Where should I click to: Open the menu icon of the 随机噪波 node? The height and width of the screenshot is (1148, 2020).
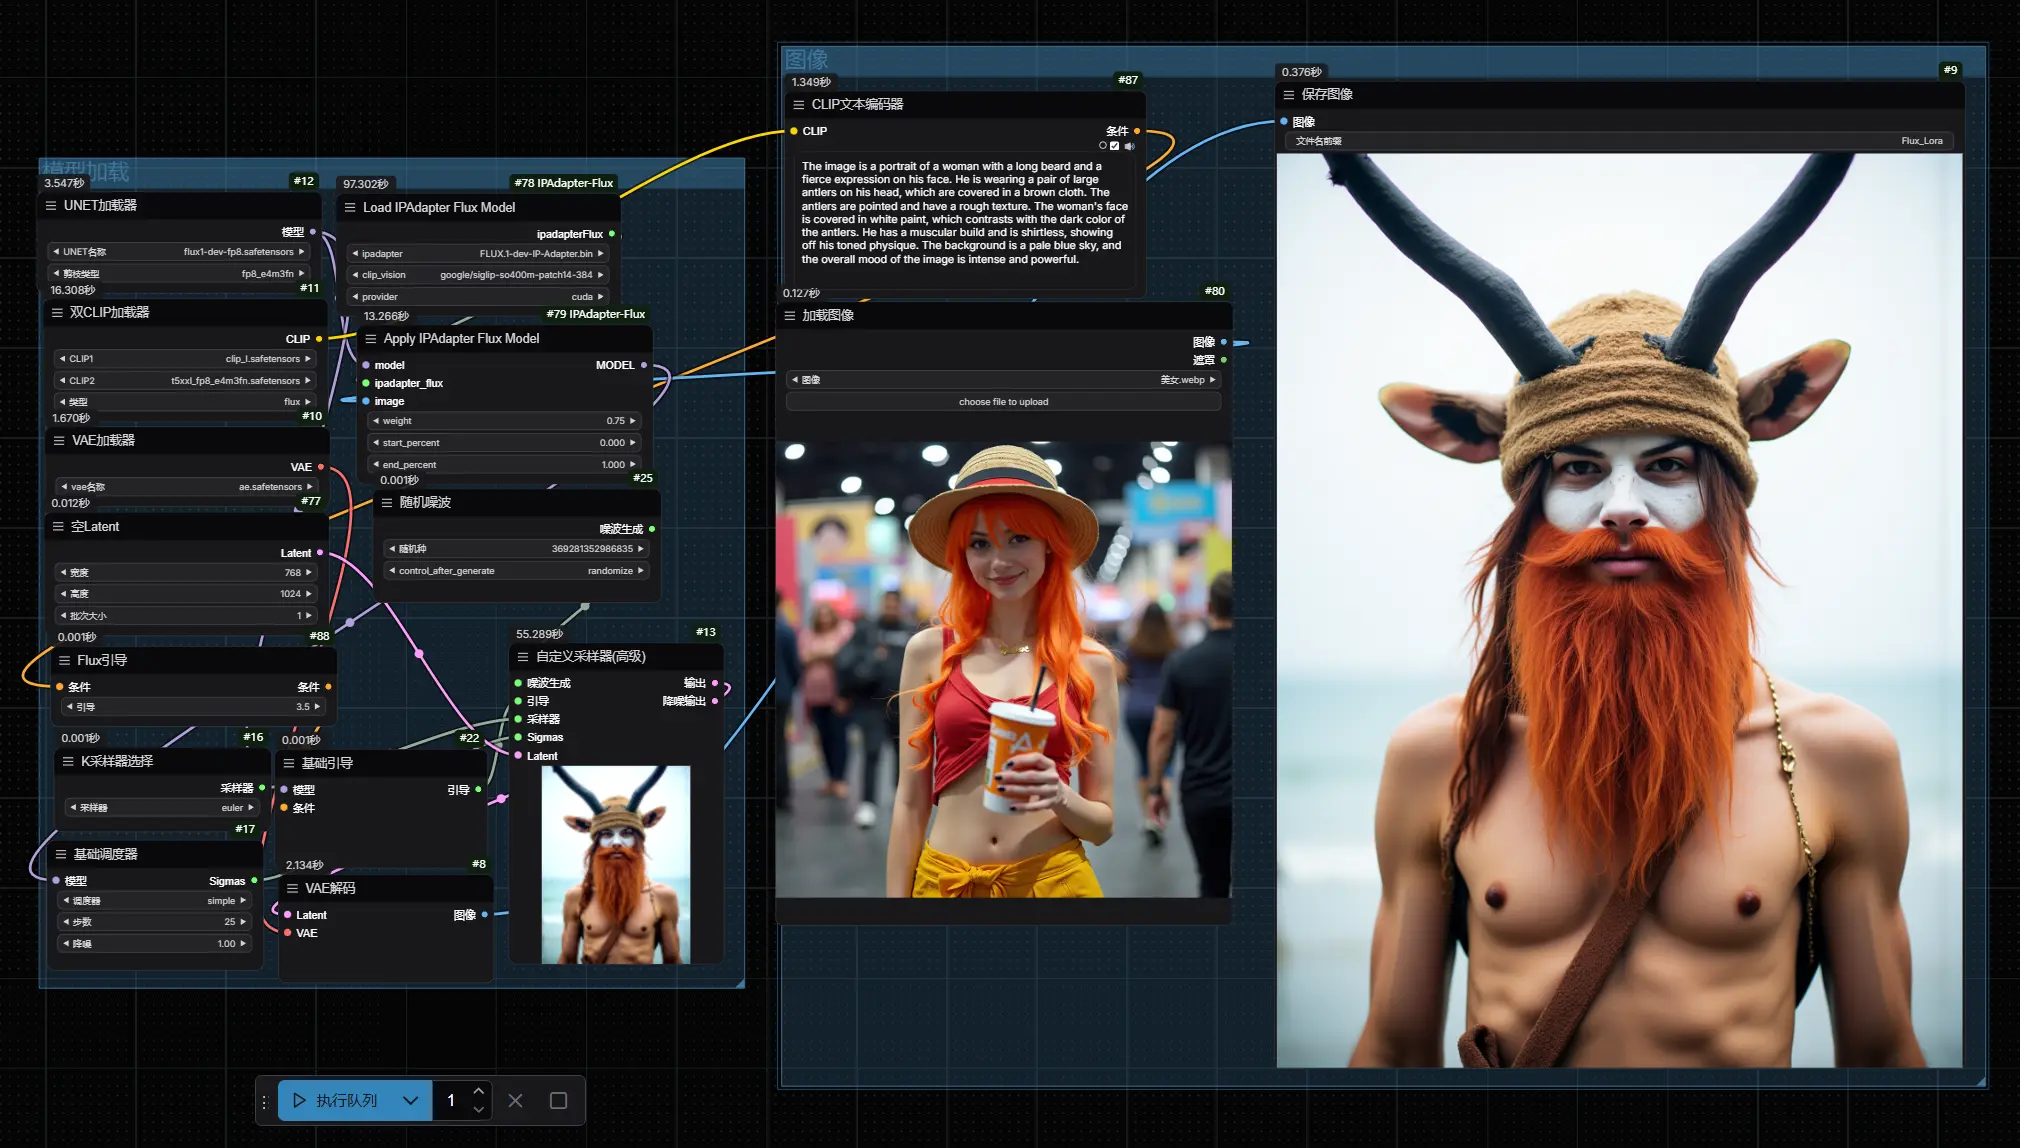point(387,502)
